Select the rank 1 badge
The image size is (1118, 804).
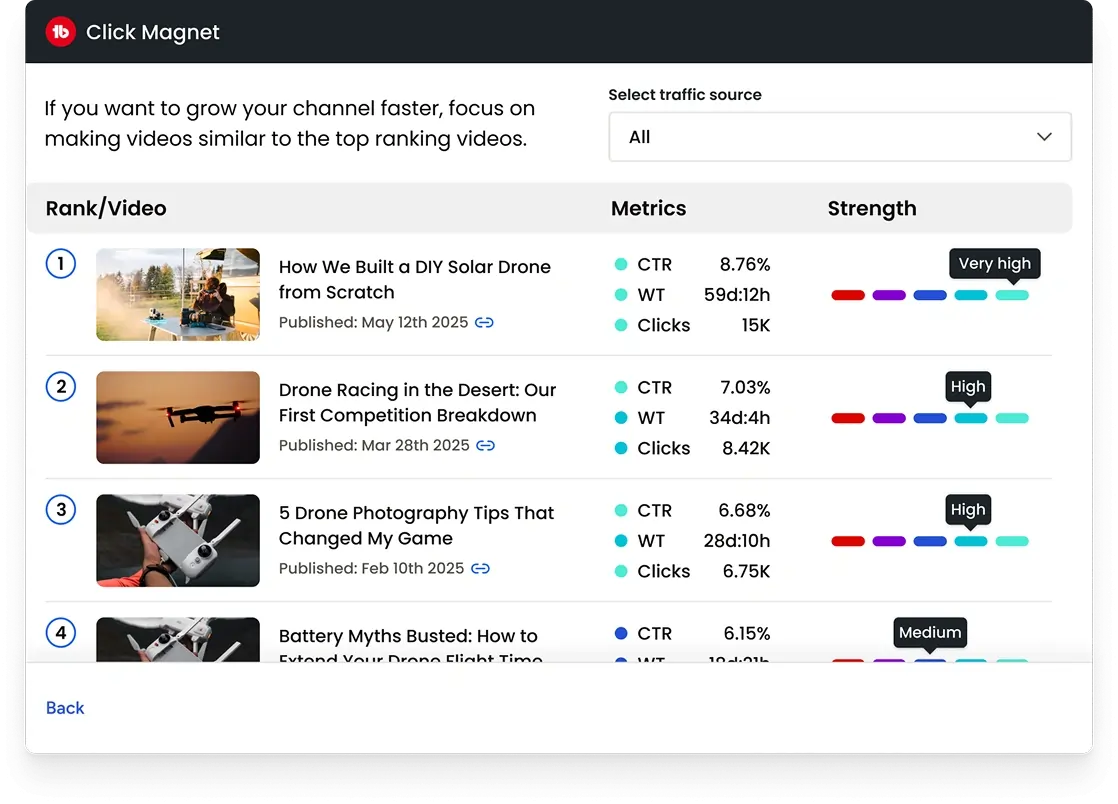(x=61, y=263)
